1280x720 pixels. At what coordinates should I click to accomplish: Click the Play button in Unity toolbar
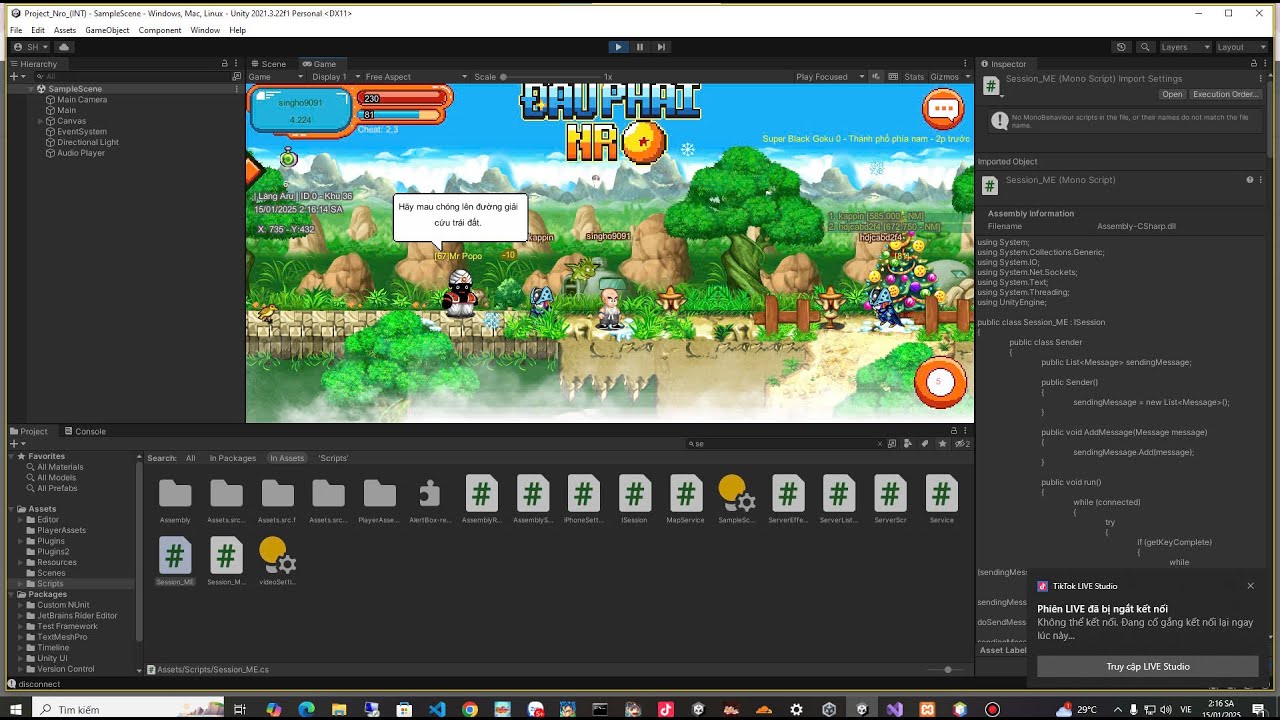[618, 47]
